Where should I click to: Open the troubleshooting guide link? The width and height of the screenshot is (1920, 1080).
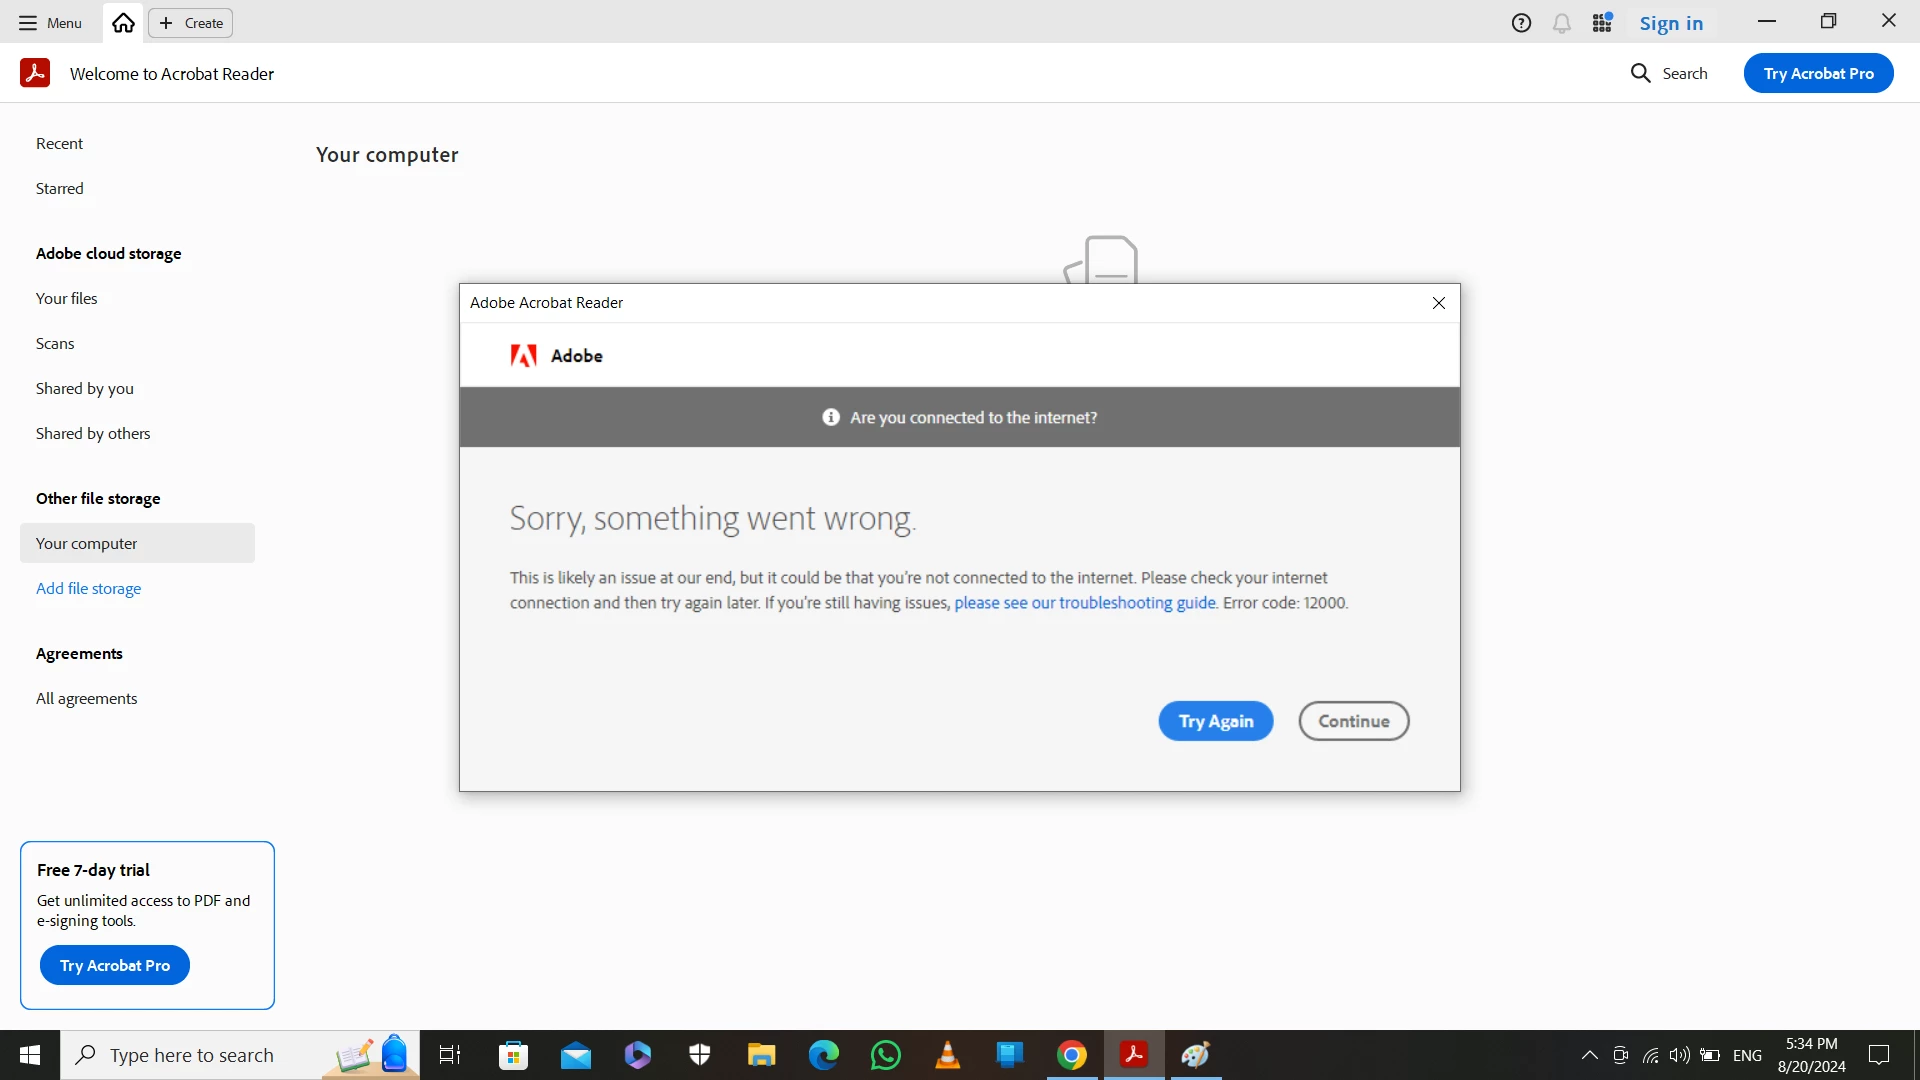tap(1085, 603)
